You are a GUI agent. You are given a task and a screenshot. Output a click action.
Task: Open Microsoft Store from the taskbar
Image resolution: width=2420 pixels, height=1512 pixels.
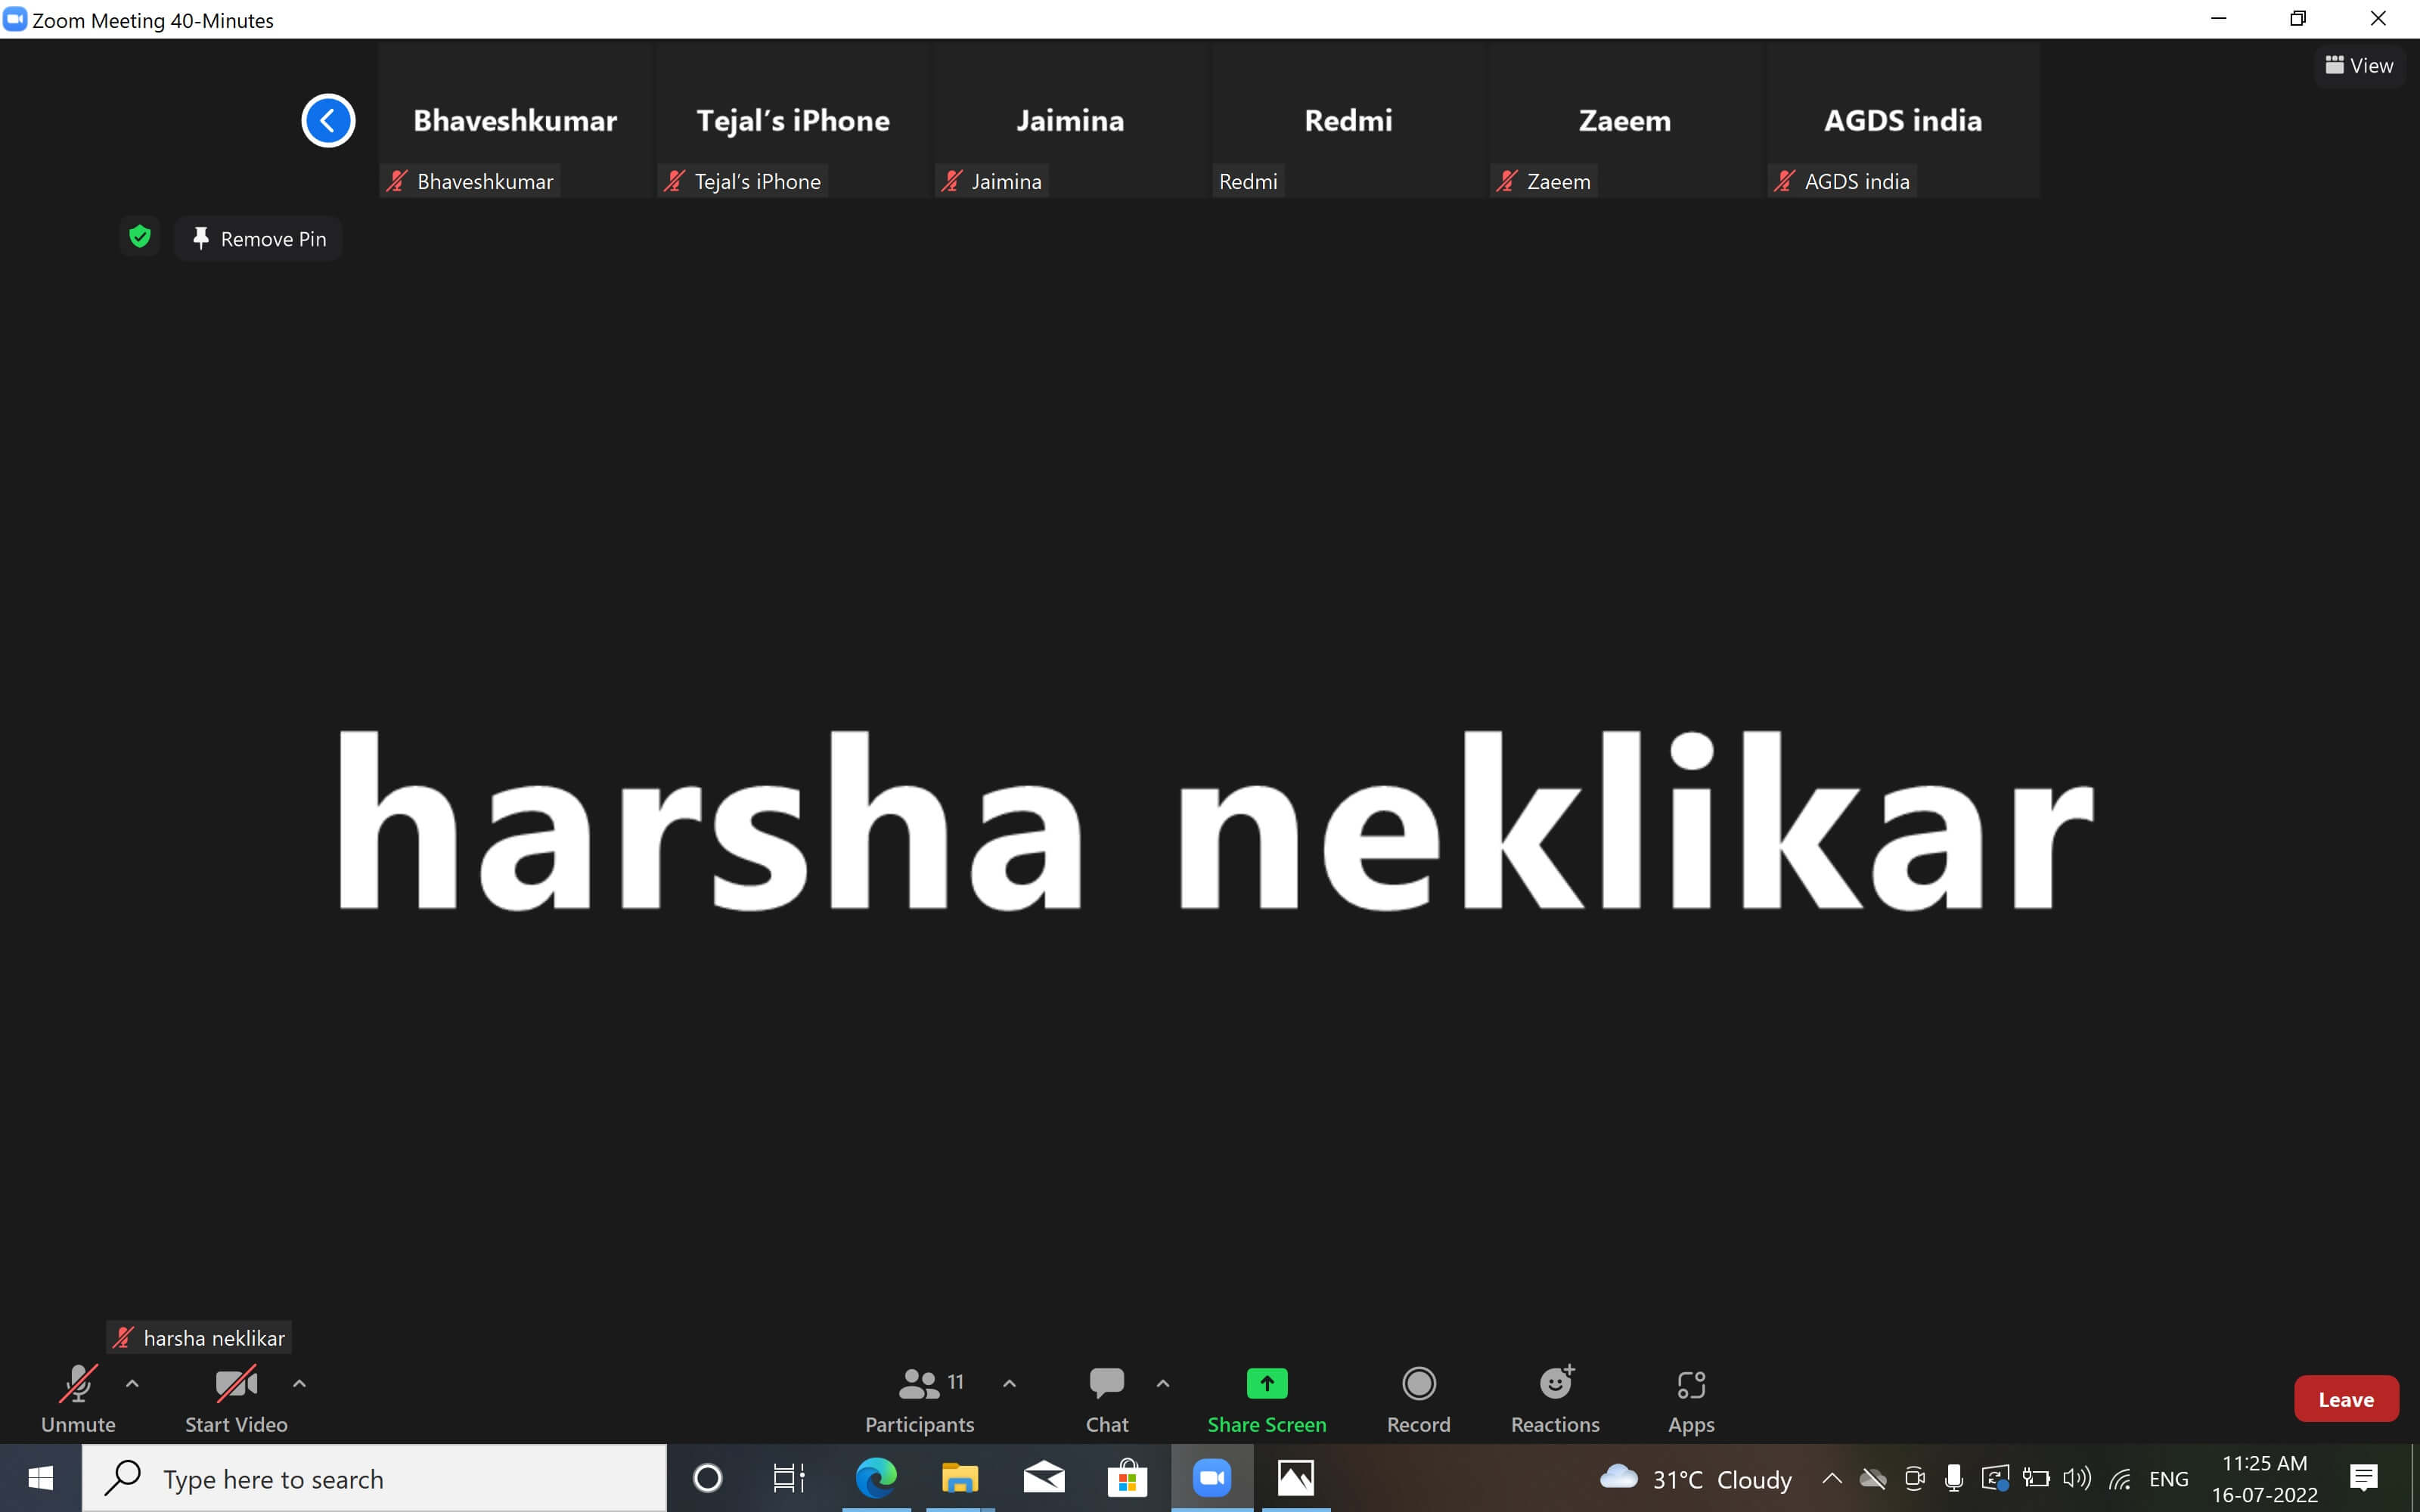tap(1127, 1478)
